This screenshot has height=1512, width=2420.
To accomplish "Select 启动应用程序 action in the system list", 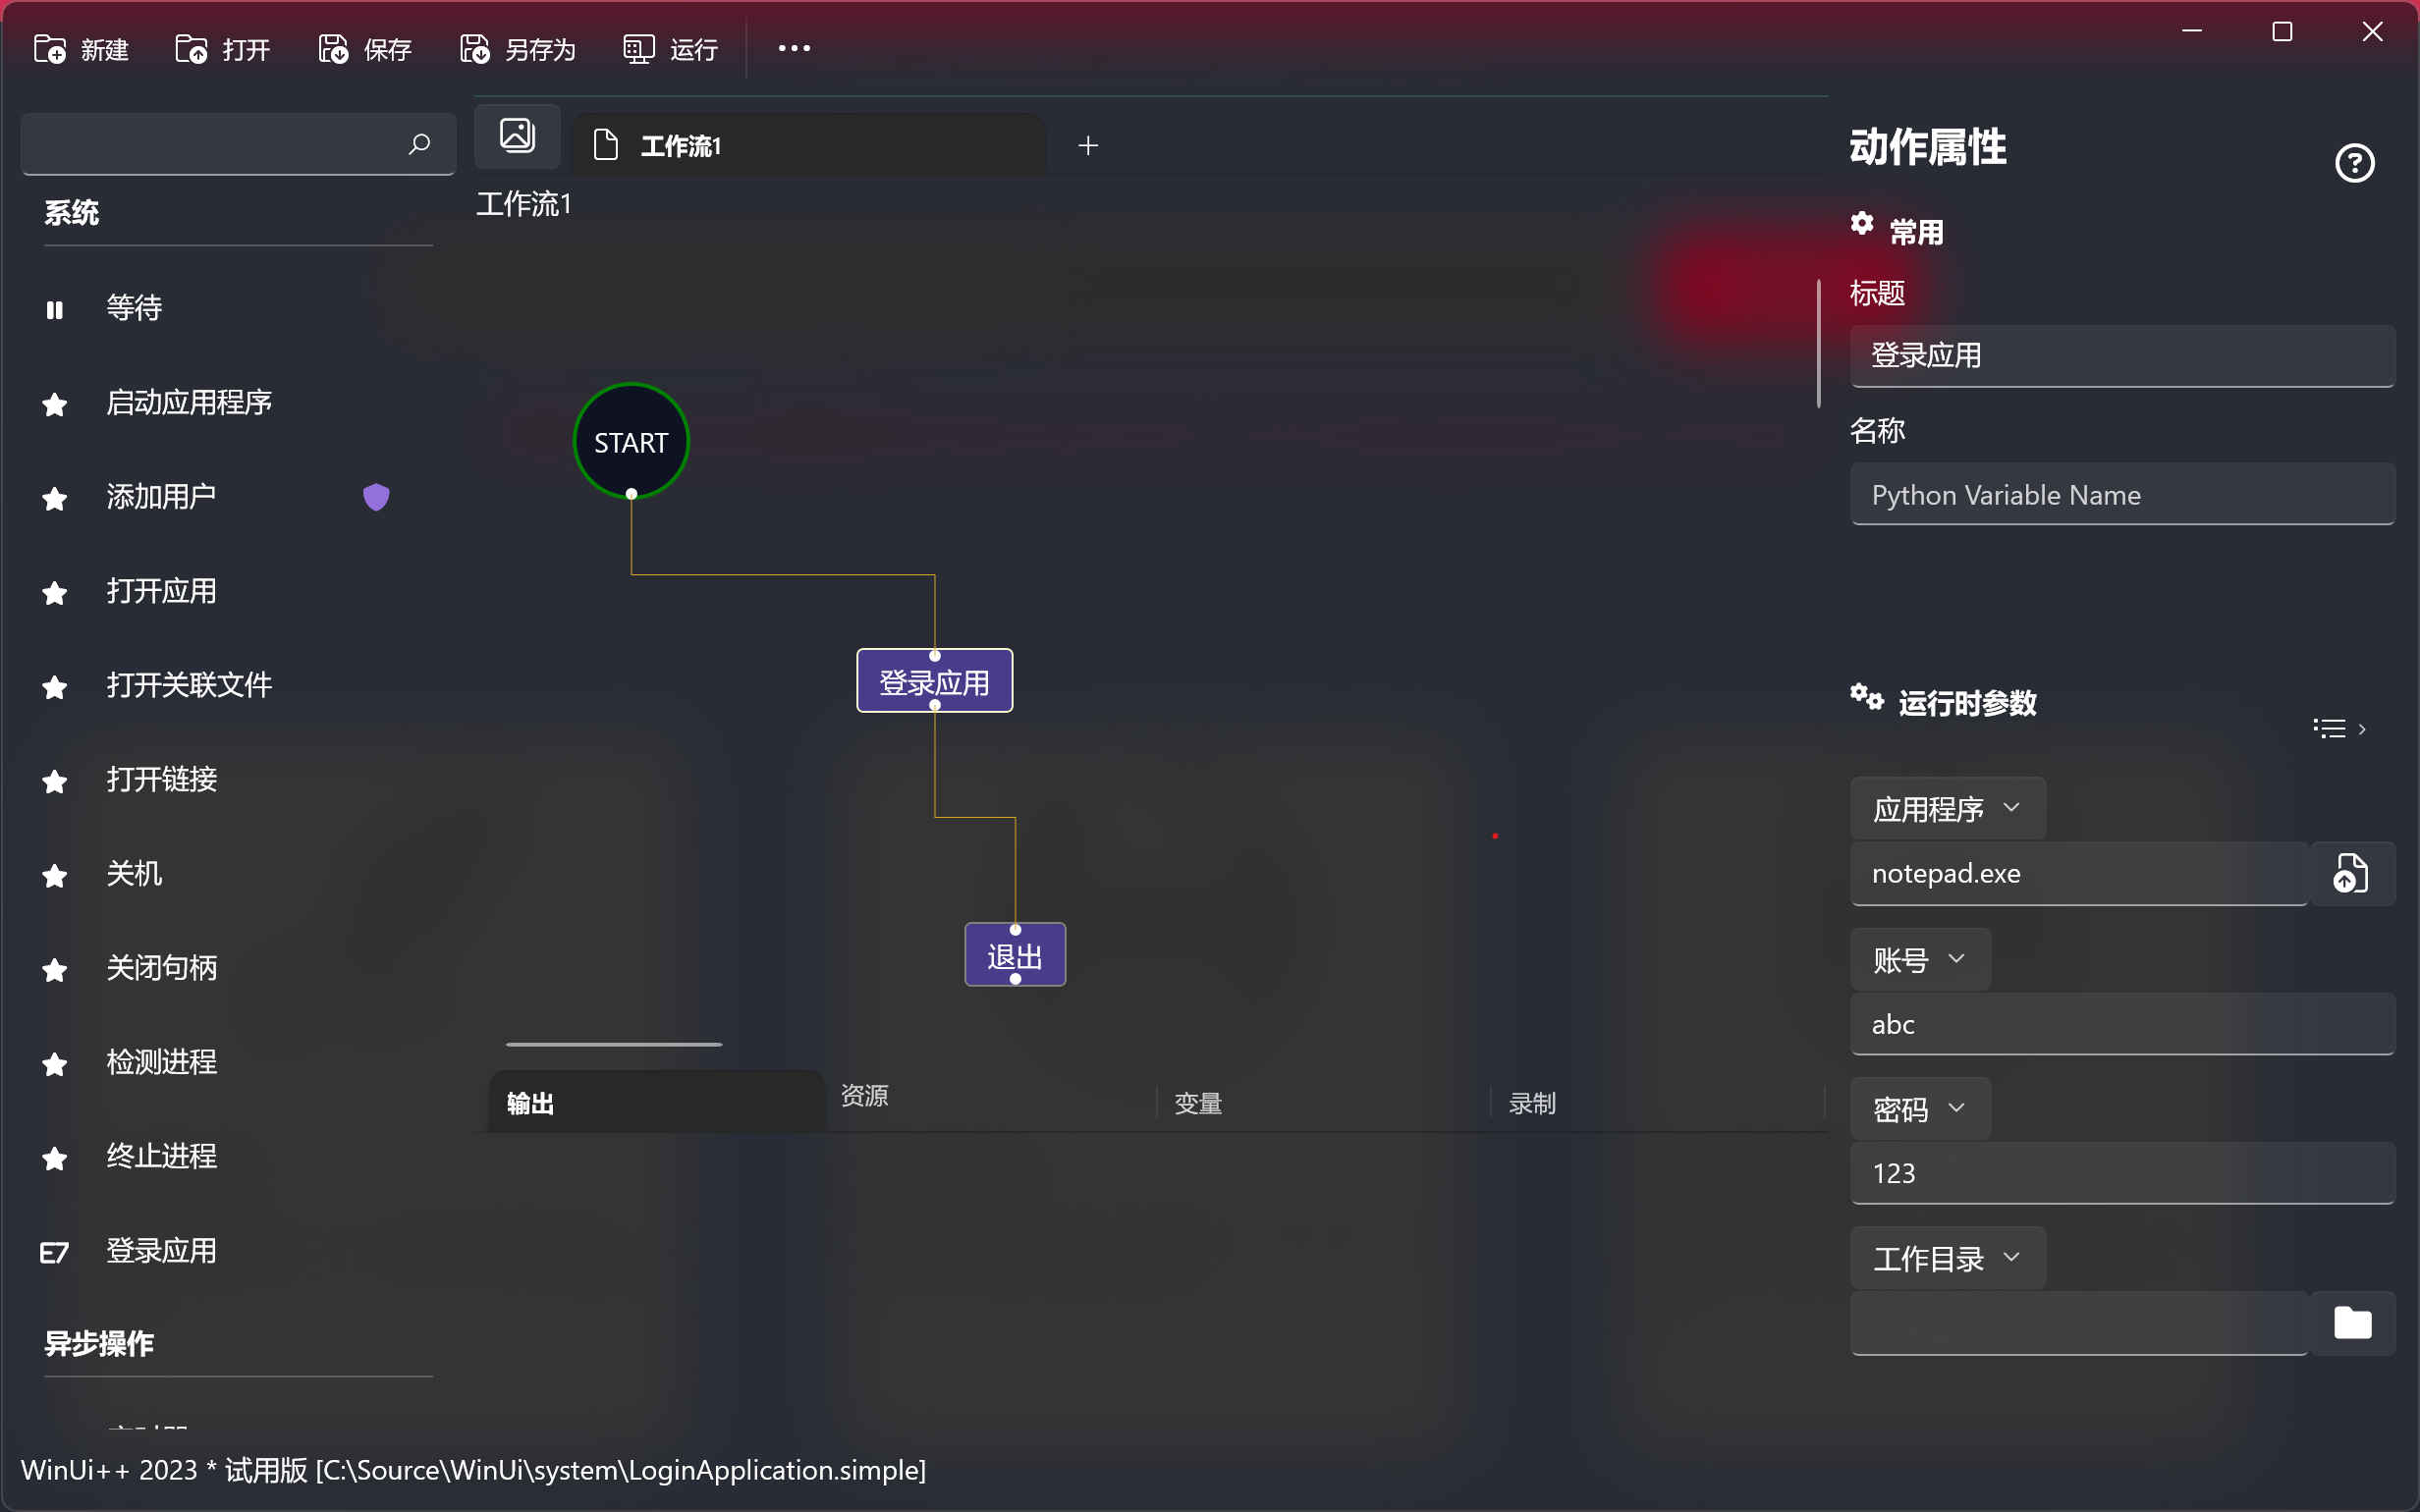I will coord(189,402).
